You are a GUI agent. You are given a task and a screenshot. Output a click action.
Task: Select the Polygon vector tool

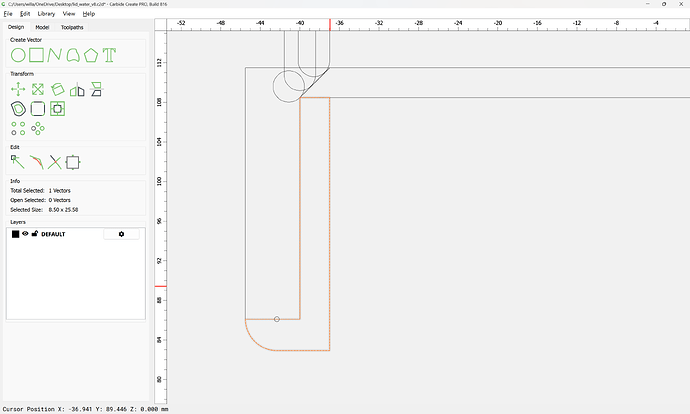coord(91,55)
